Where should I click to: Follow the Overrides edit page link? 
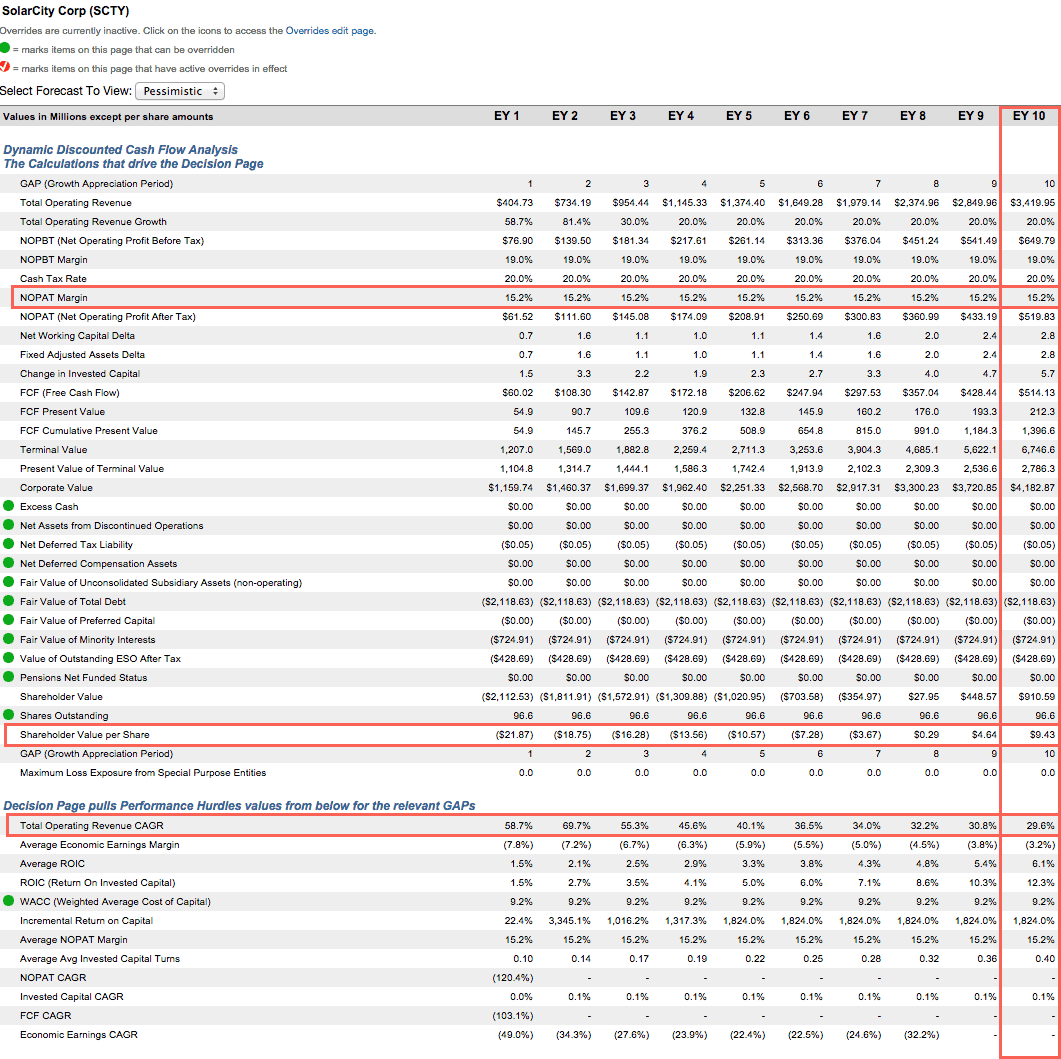(x=329, y=30)
